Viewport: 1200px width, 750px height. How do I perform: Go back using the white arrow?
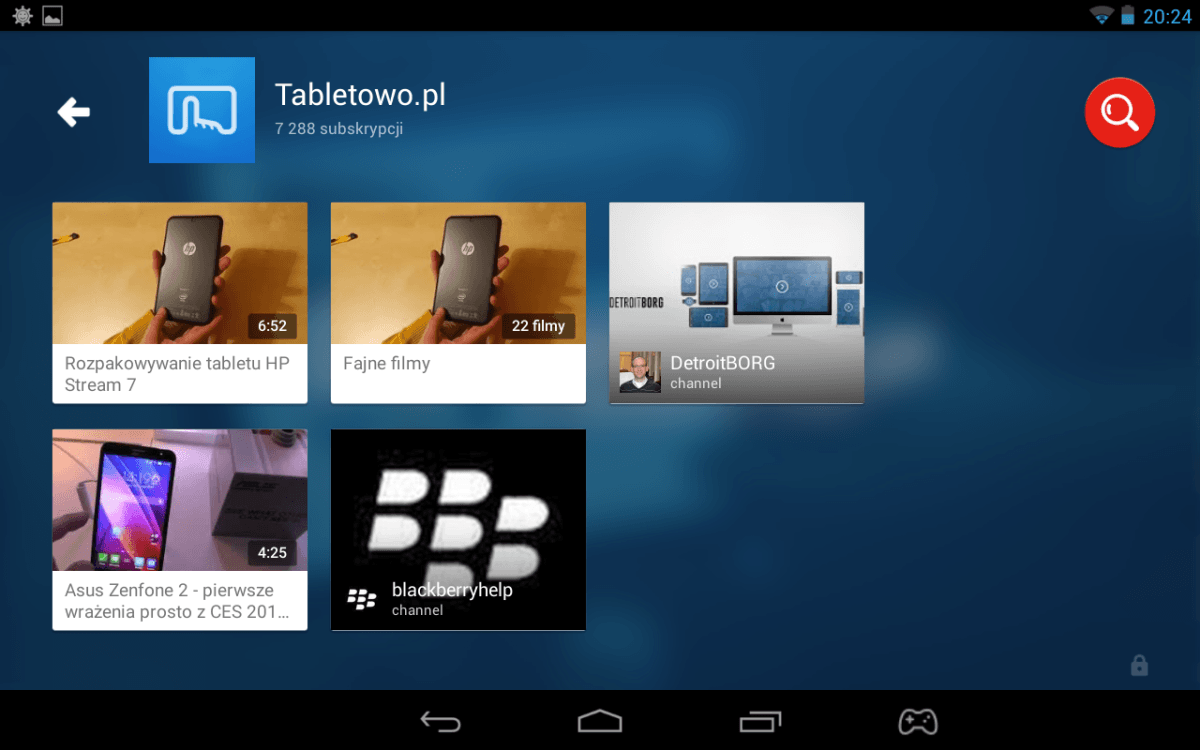point(74,112)
